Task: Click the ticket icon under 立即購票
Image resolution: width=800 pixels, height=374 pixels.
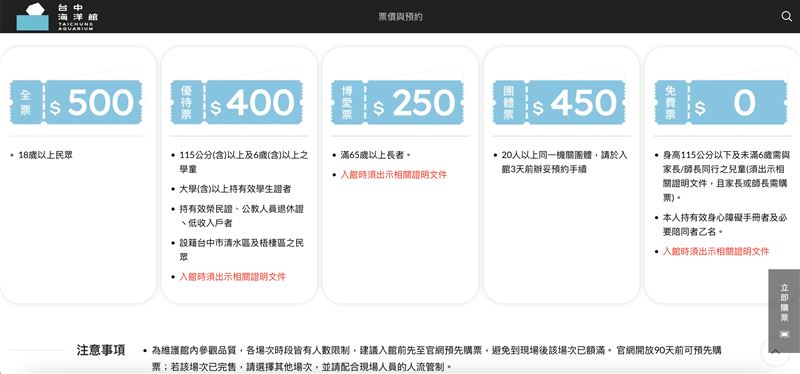Action: pos(784,334)
